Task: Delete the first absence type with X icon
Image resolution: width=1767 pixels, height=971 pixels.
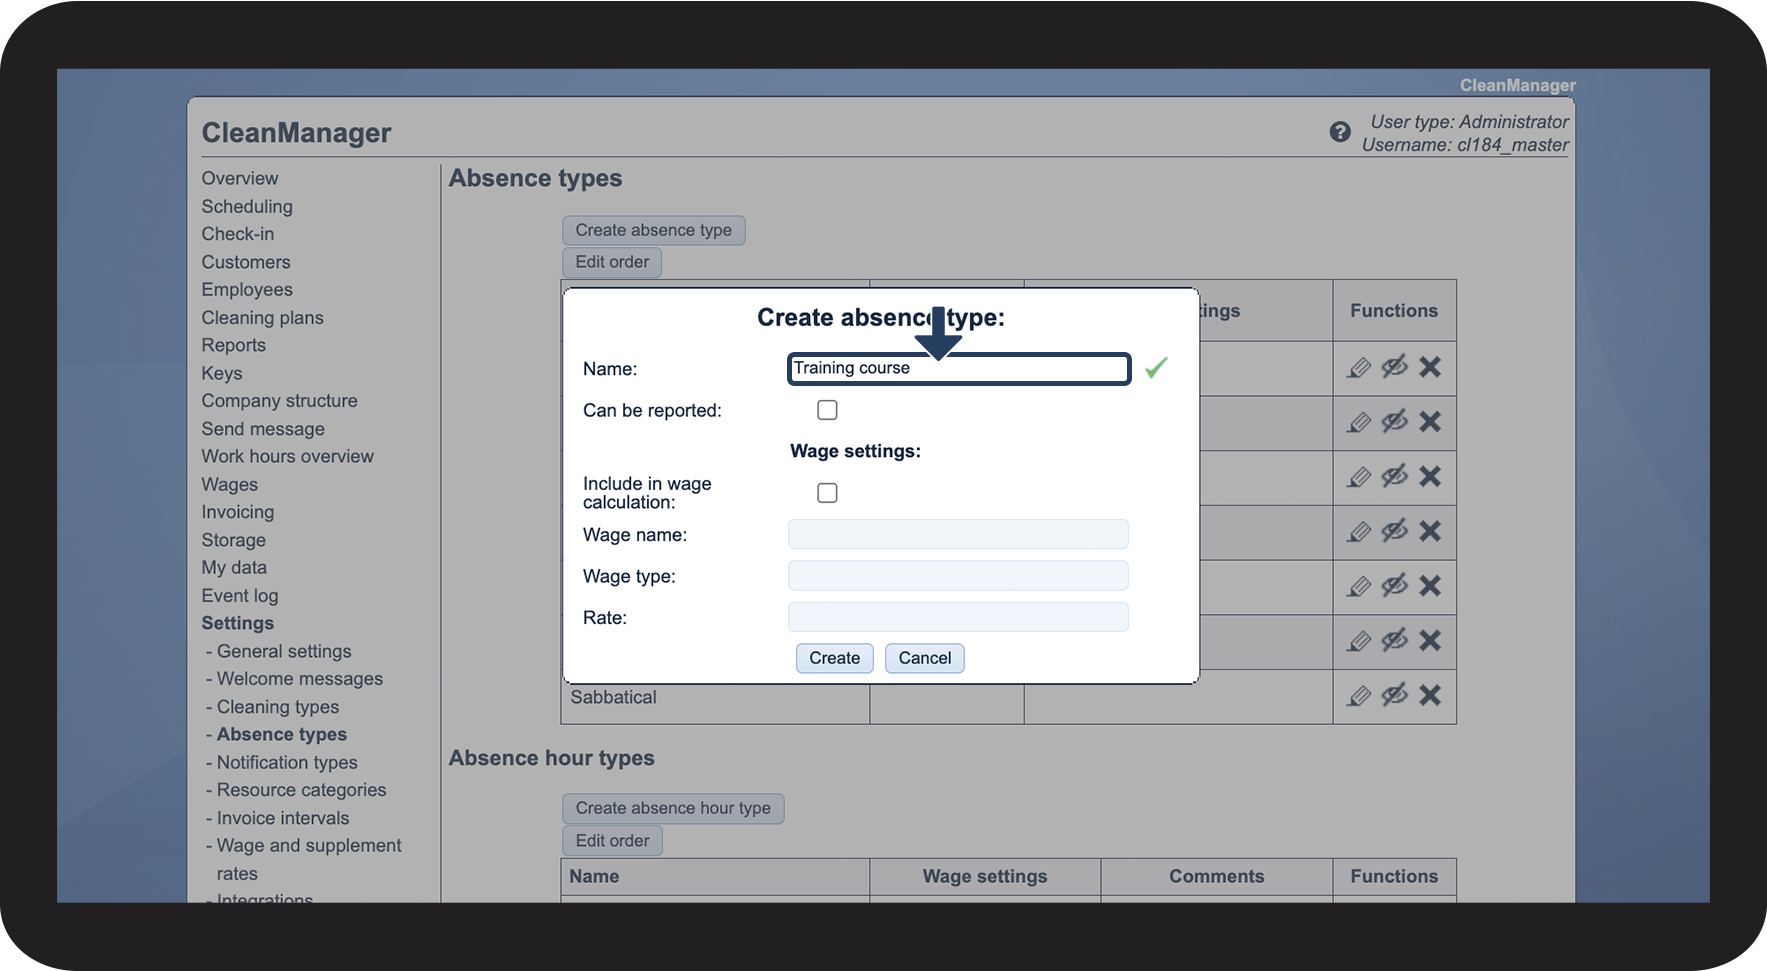Action: point(1430,367)
